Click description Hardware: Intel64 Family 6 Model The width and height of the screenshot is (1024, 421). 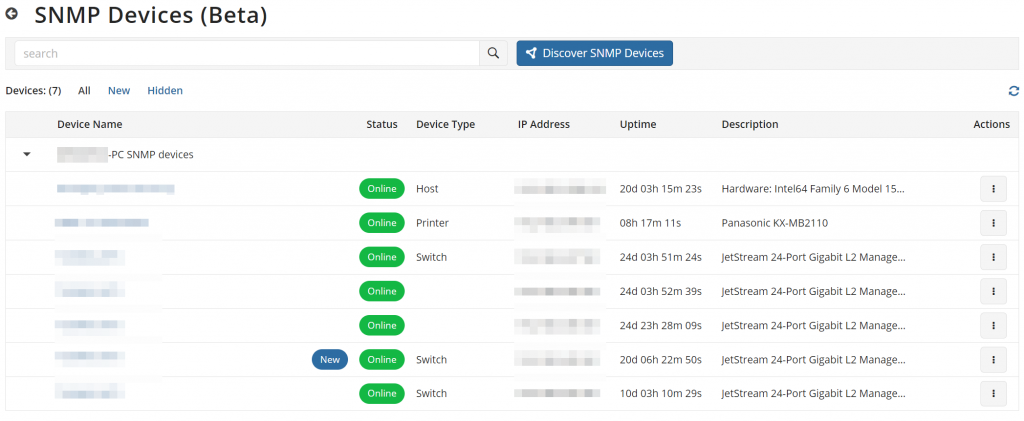(x=813, y=189)
